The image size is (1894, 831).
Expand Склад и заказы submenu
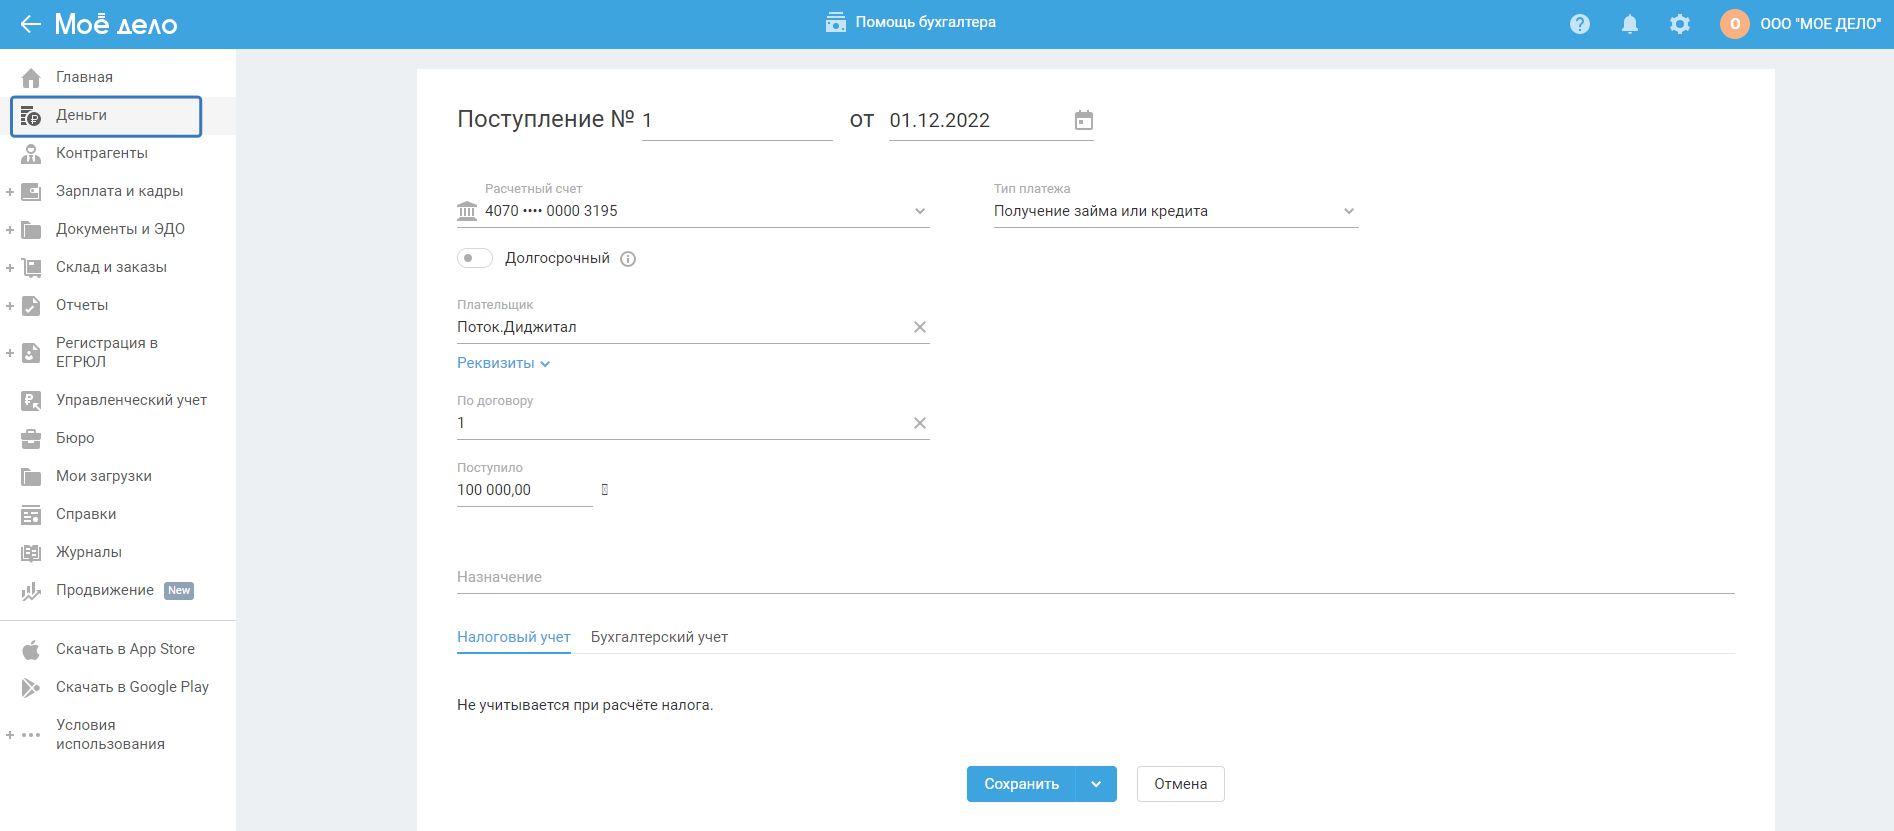(x=10, y=267)
